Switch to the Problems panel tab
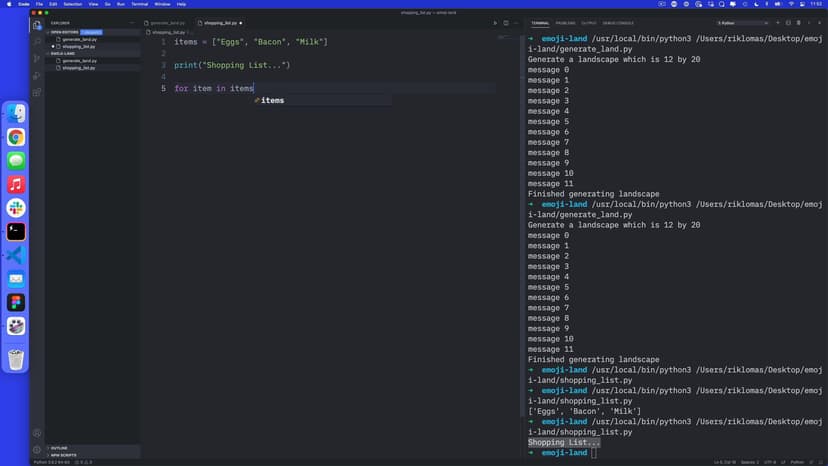 [x=566, y=22]
